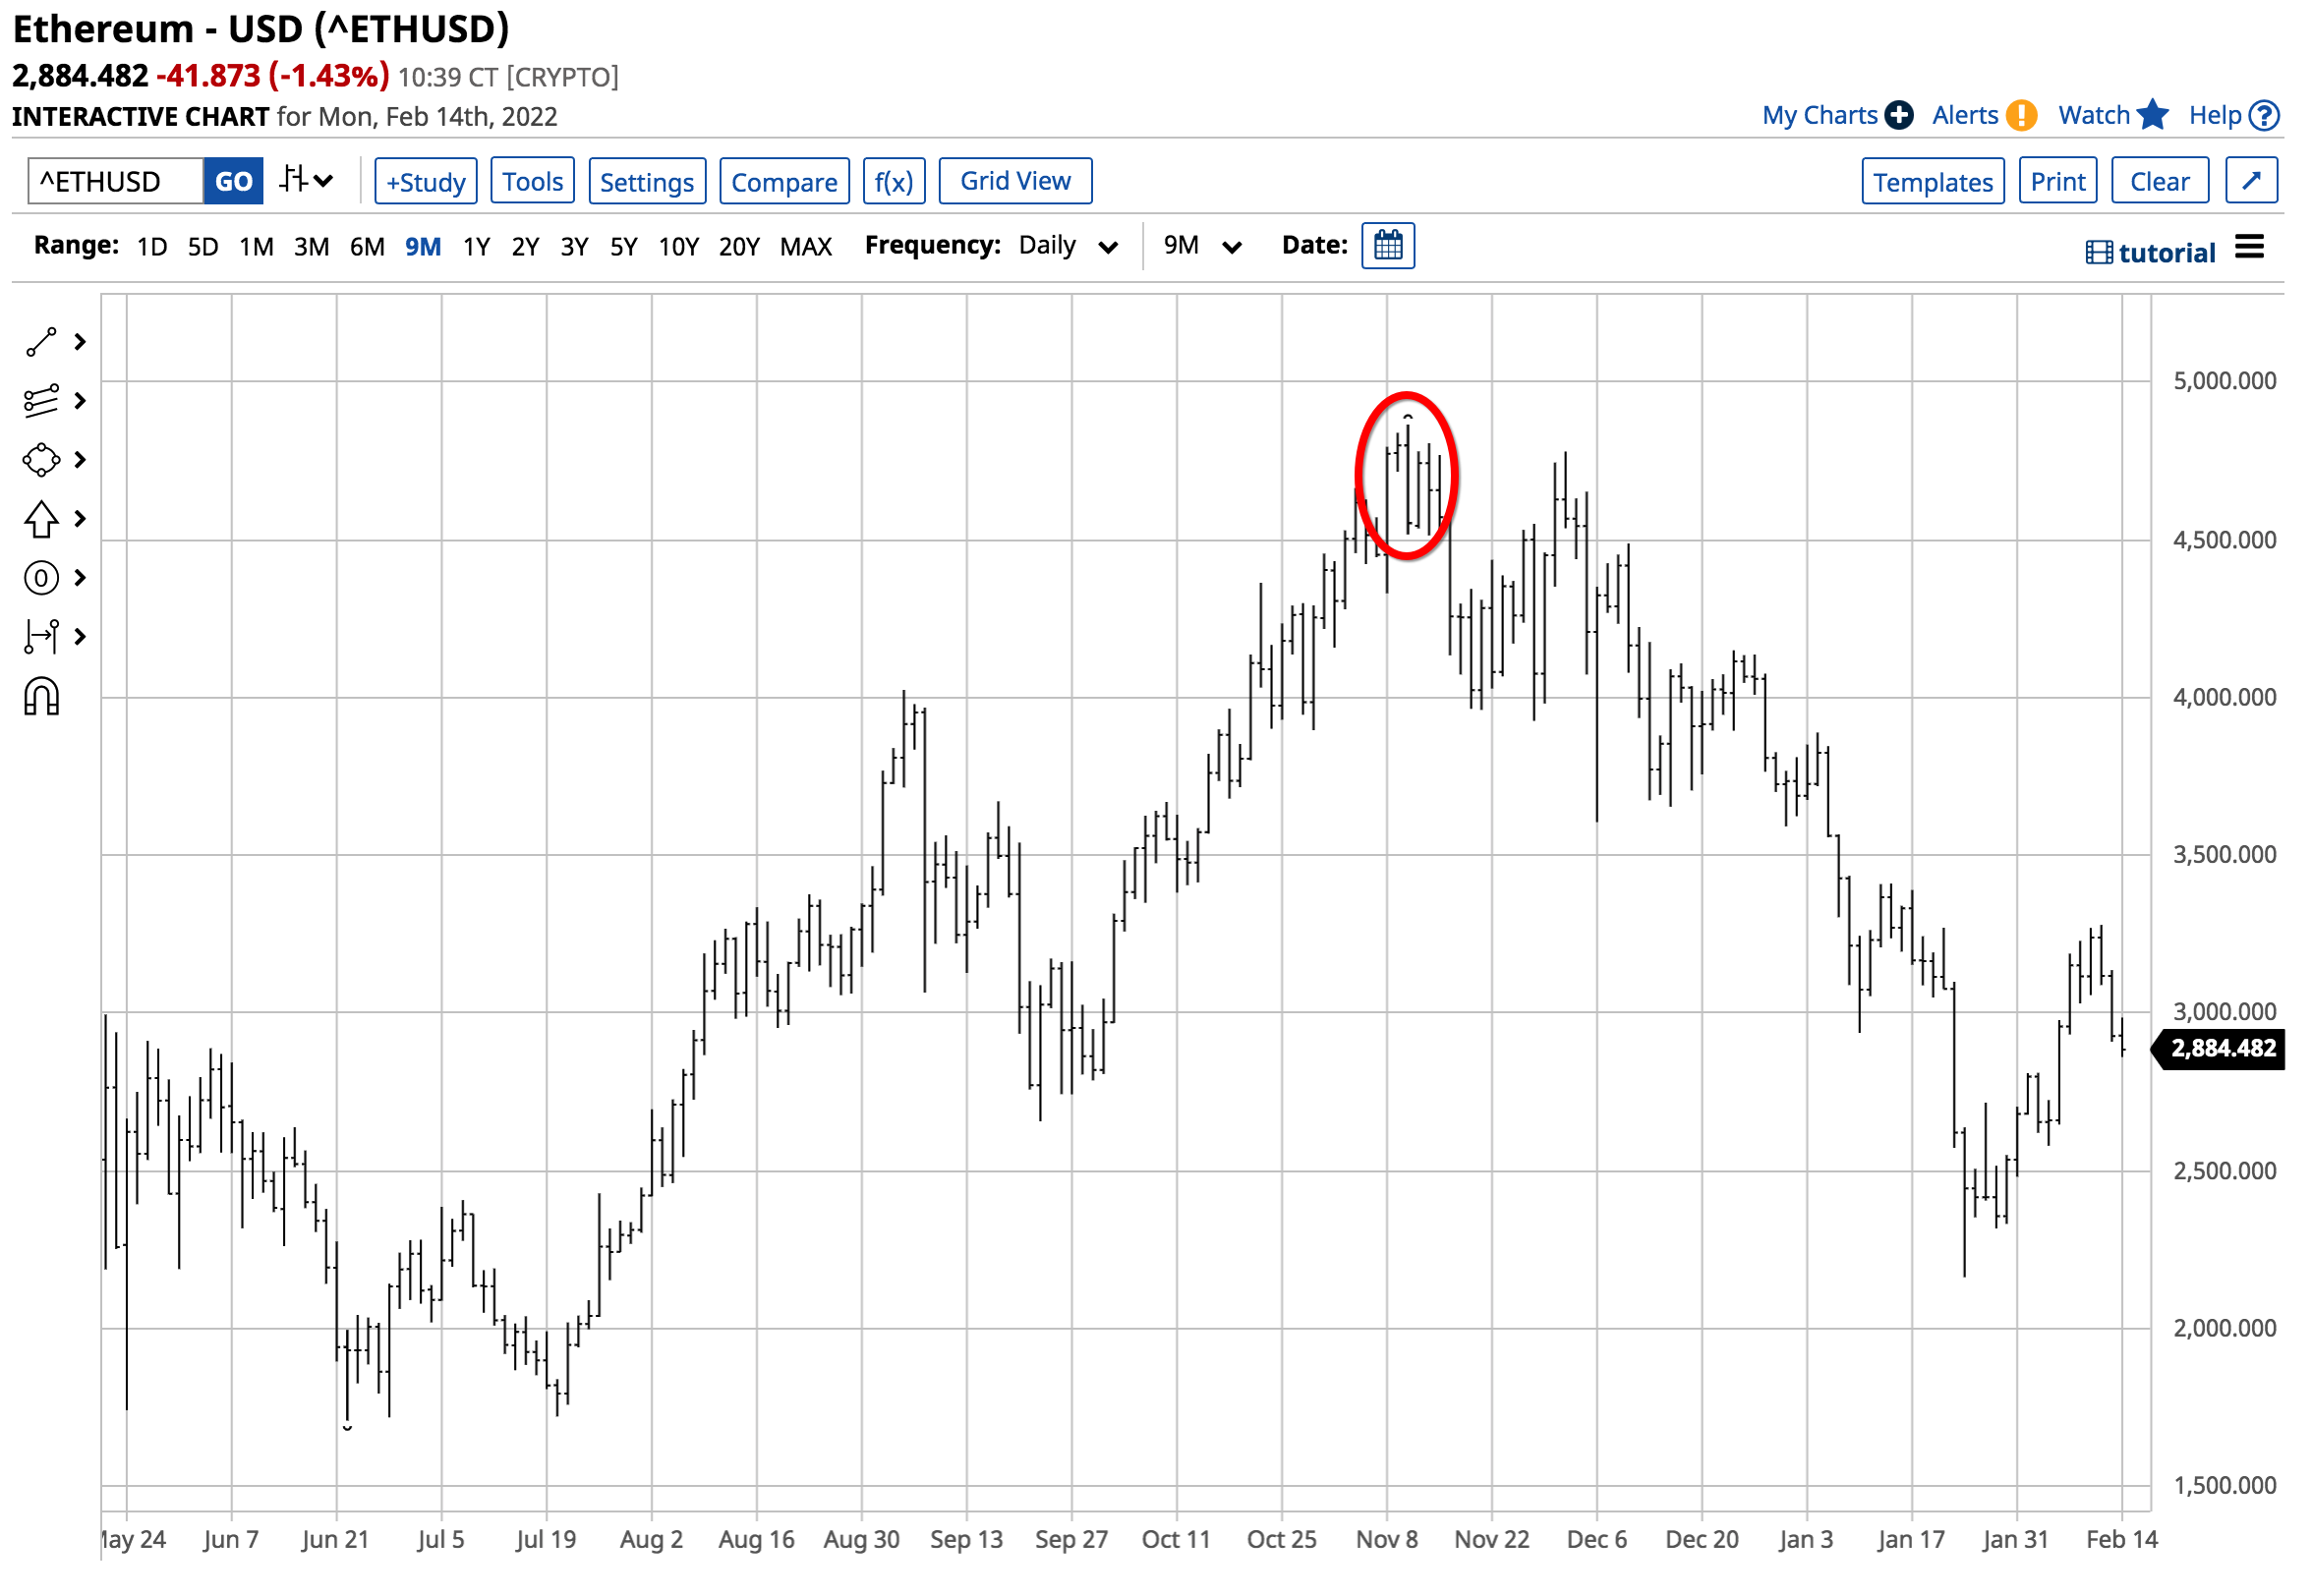Select the 1Y range
Viewport: 2312px width, 1596px height.
tap(476, 246)
